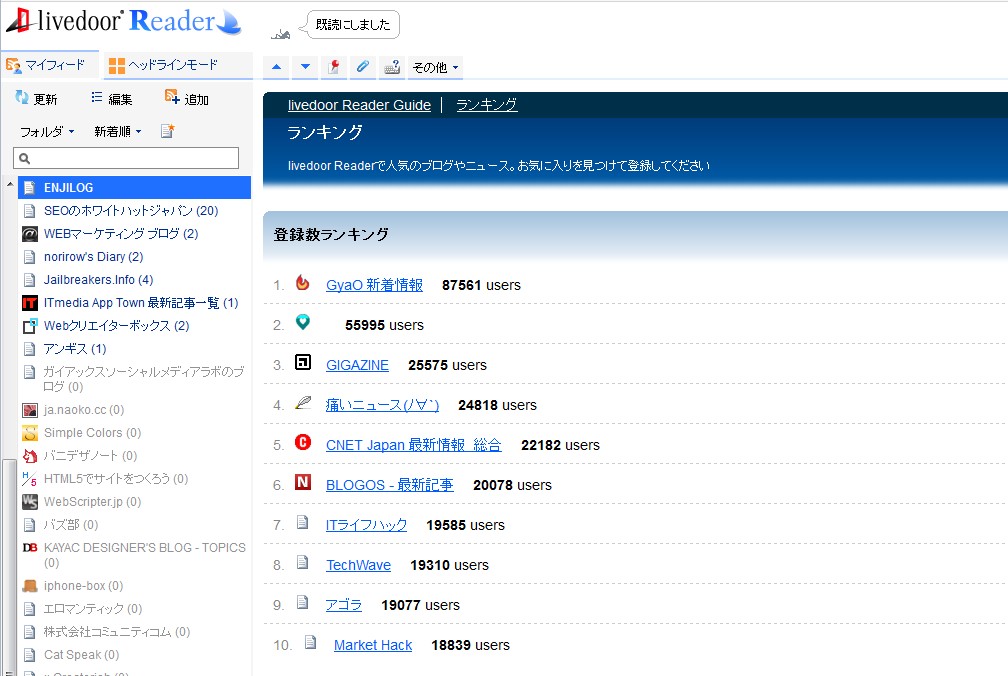Select the norirow's Diary feed
Viewport: 1008px width, 676px height.
[x=93, y=257]
